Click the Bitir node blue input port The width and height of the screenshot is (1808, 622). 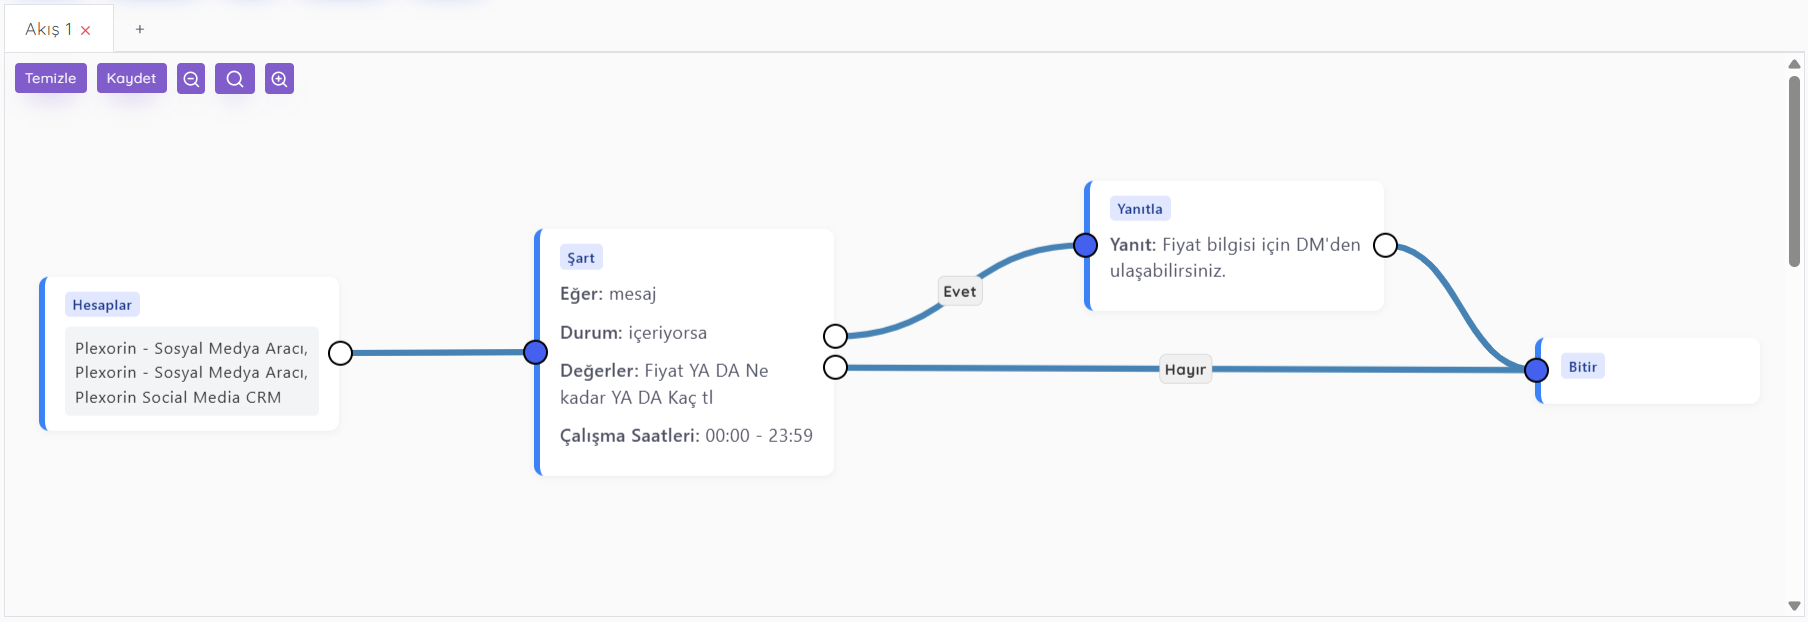click(1537, 370)
